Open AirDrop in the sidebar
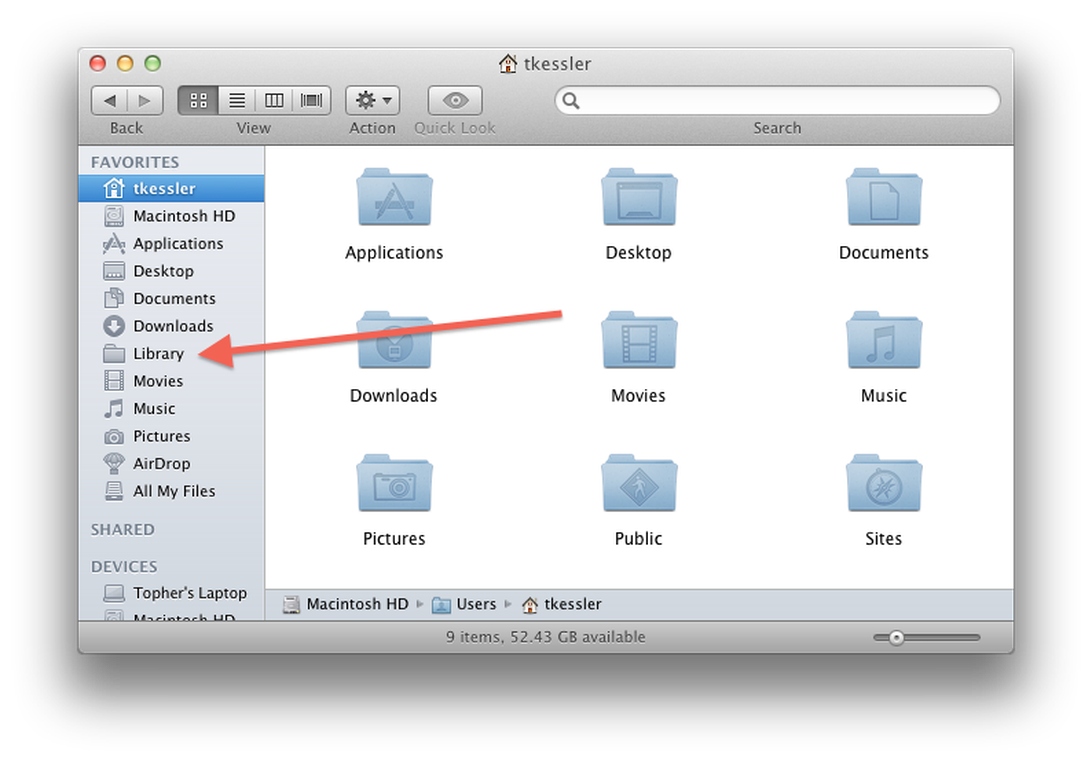 click(x=171, y=463)
